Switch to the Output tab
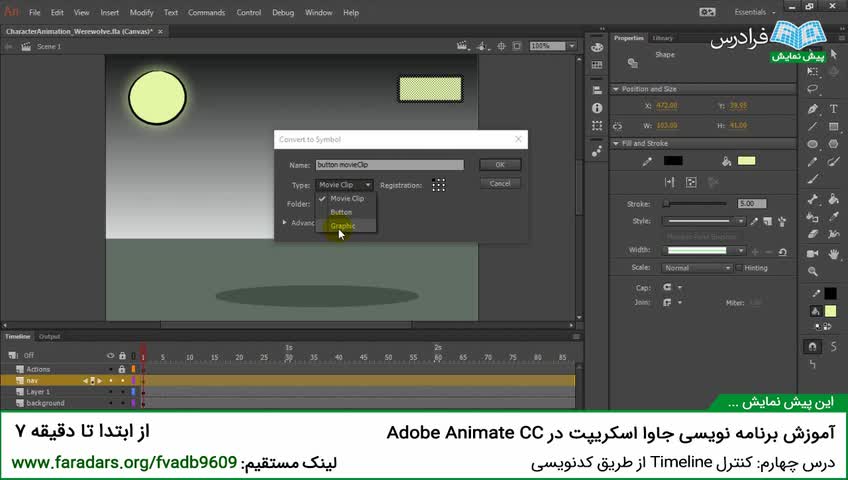This screenshot has width=848, height=480. click(49, 337)
